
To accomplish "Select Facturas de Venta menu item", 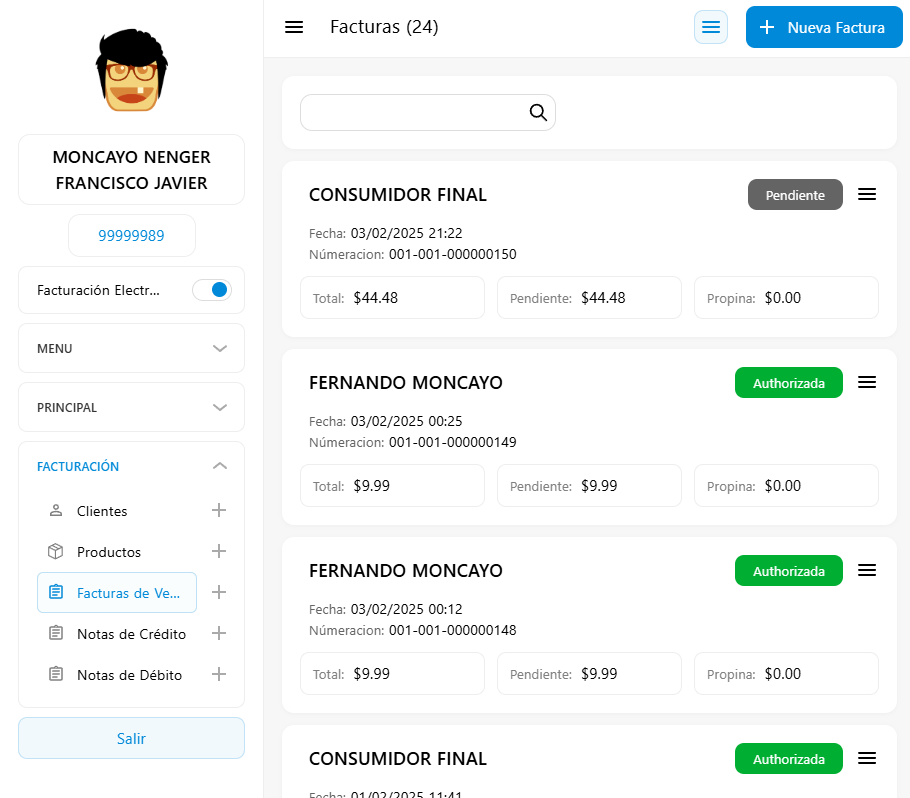I will click(117, 593).
